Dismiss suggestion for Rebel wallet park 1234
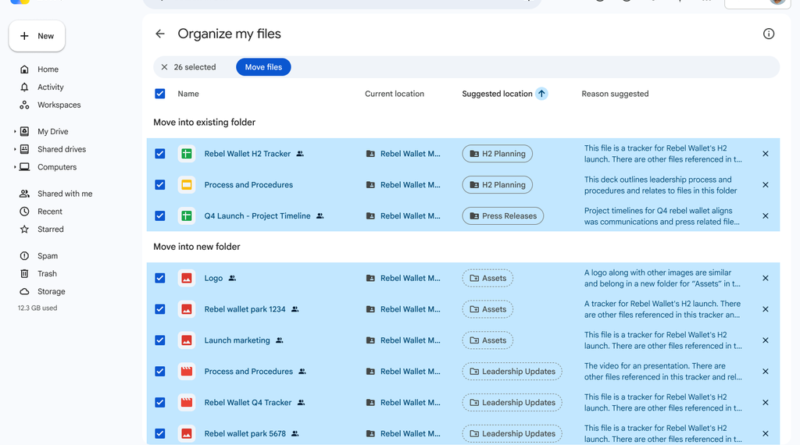Screen dimensions: 800x445 [x=765, y=309]
